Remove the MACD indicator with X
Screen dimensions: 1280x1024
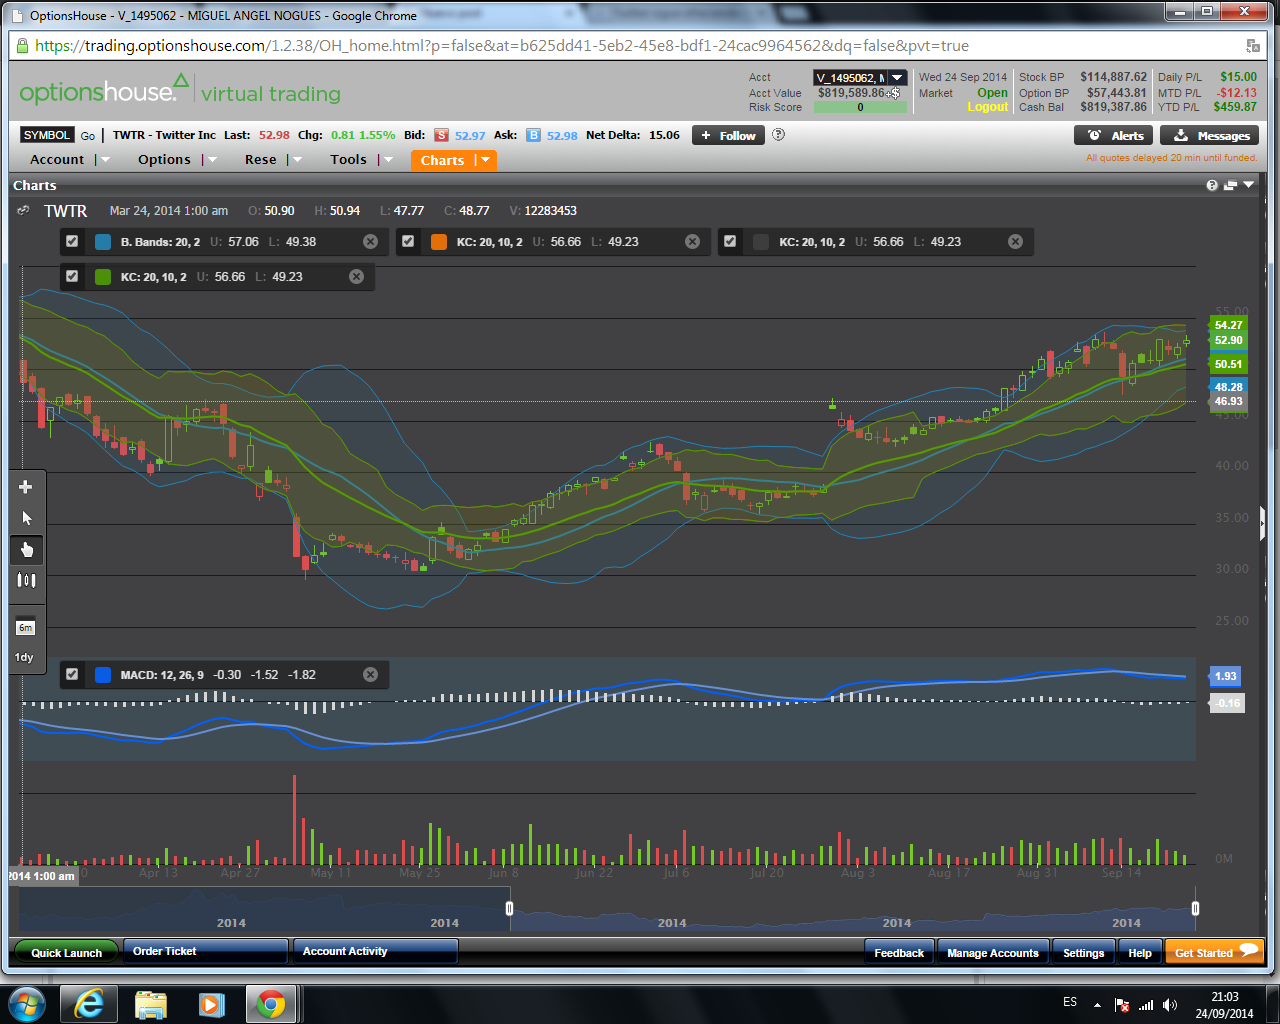[370, 675]
